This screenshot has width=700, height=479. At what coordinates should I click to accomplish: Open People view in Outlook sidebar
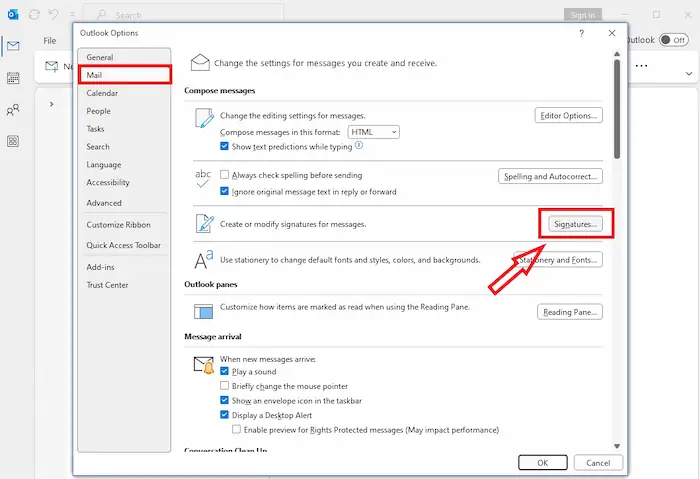click(13, 109)
